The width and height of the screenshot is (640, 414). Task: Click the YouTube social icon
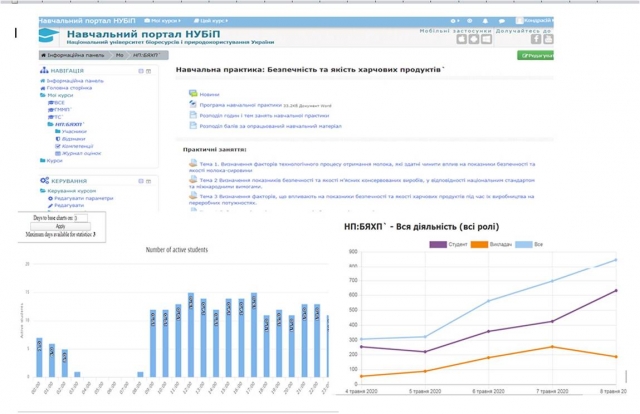549,38
